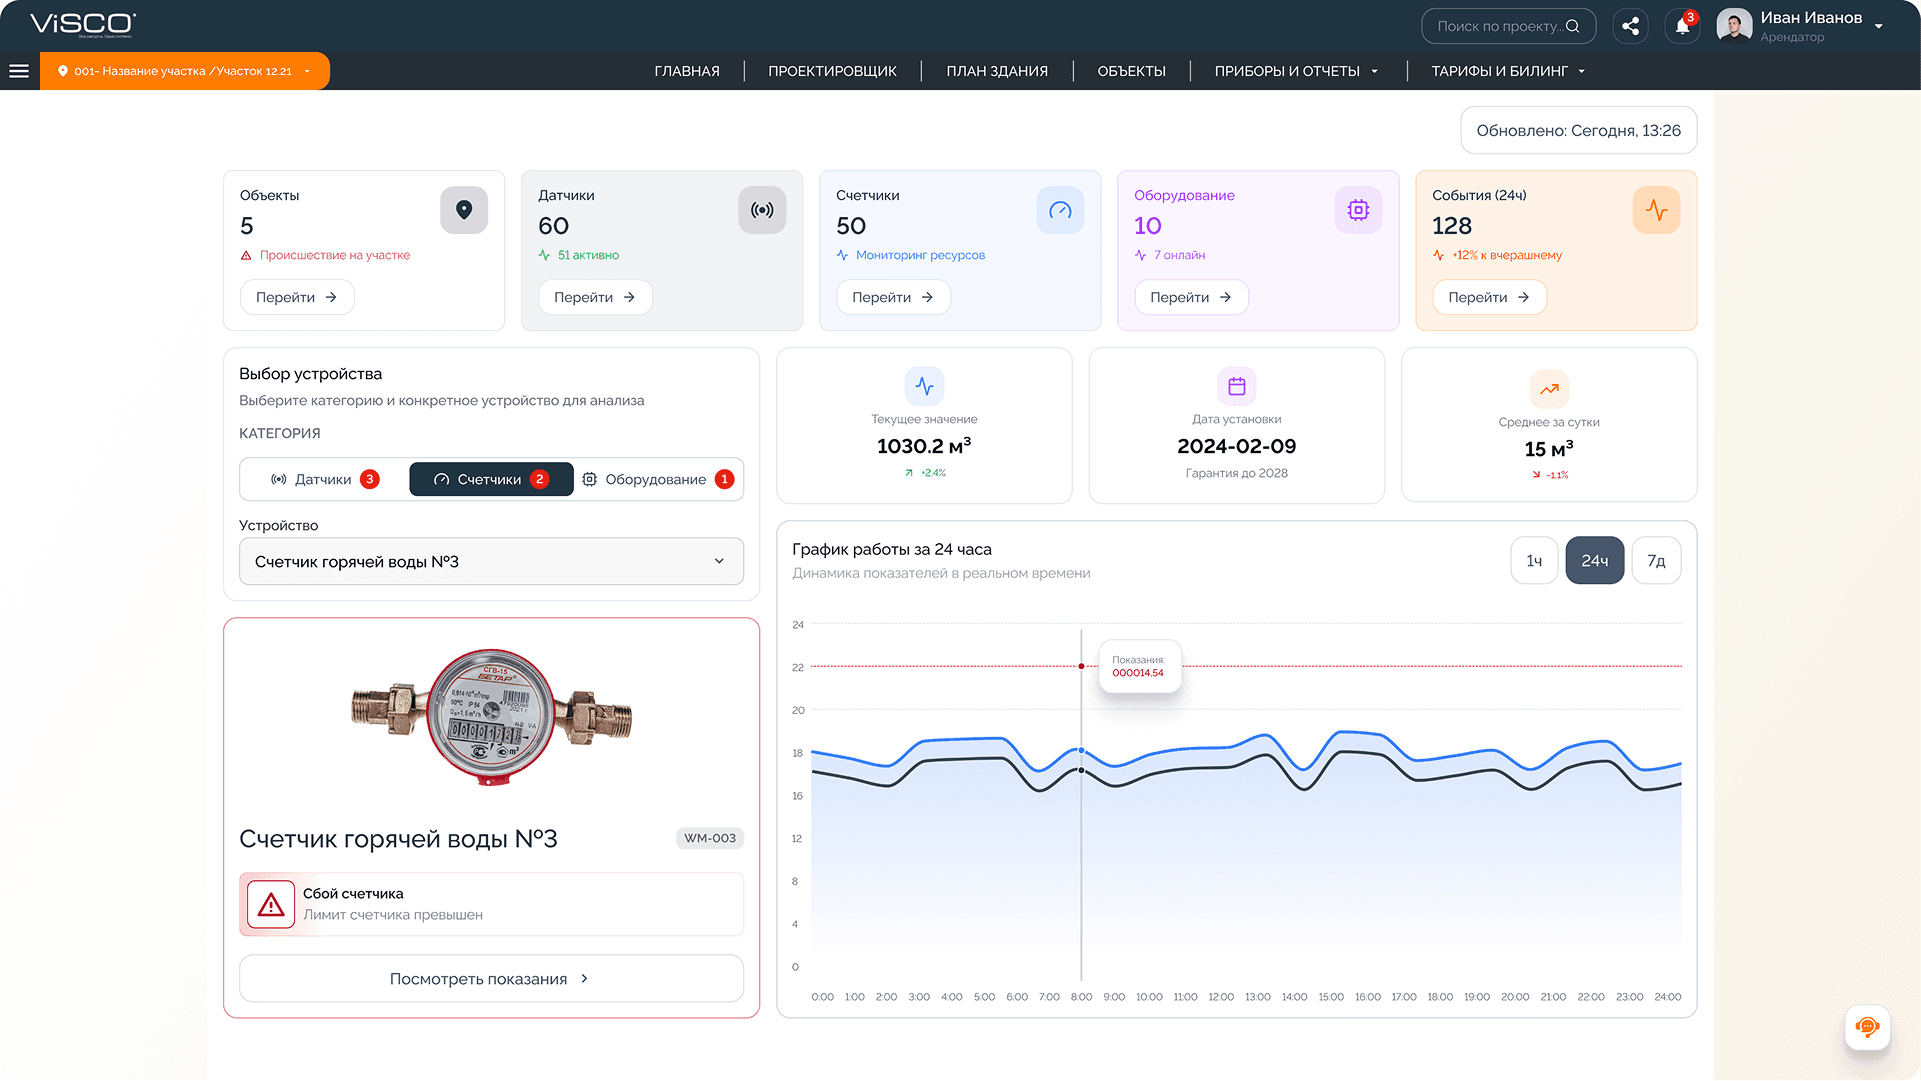The width and height of the screenshot is (1921, 1081).
Task: Switch chart range to 1ч
Action: click(1534, 561)
